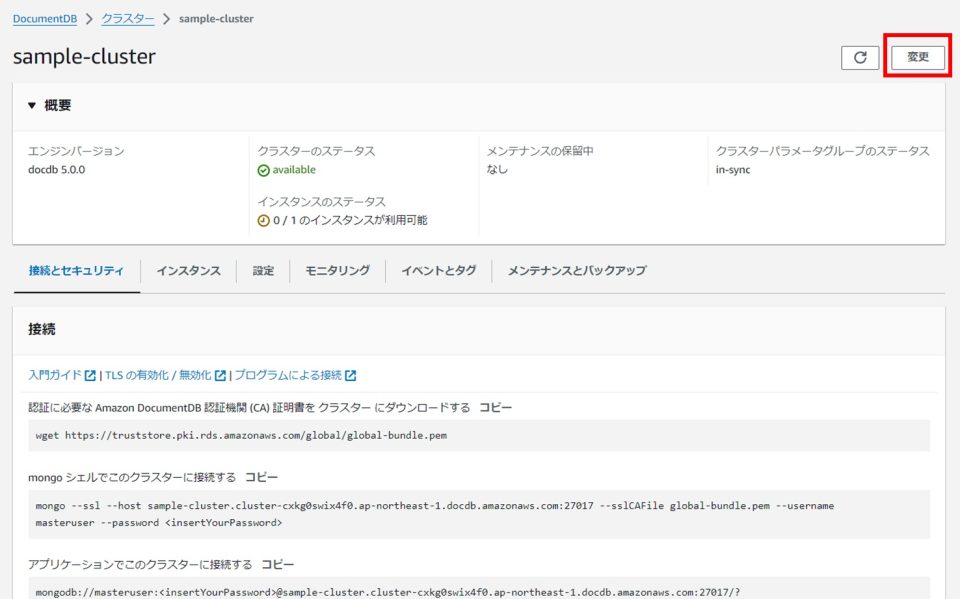Click the wget command code block

(x=479, y=435)
